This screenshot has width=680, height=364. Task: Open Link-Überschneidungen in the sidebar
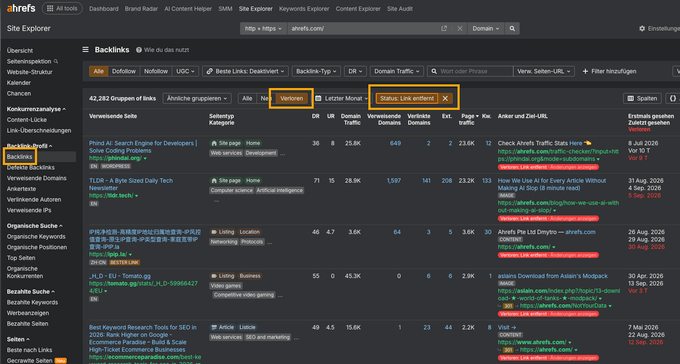tap(39, 130)
